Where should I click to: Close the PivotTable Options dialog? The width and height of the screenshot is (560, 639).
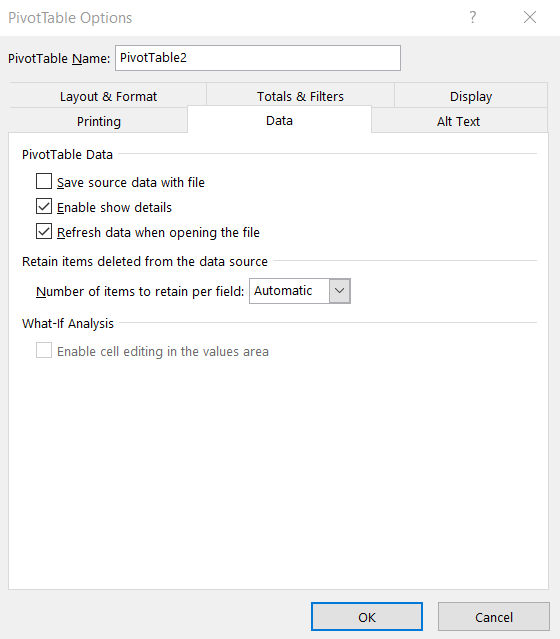click(x=530, y=17)
